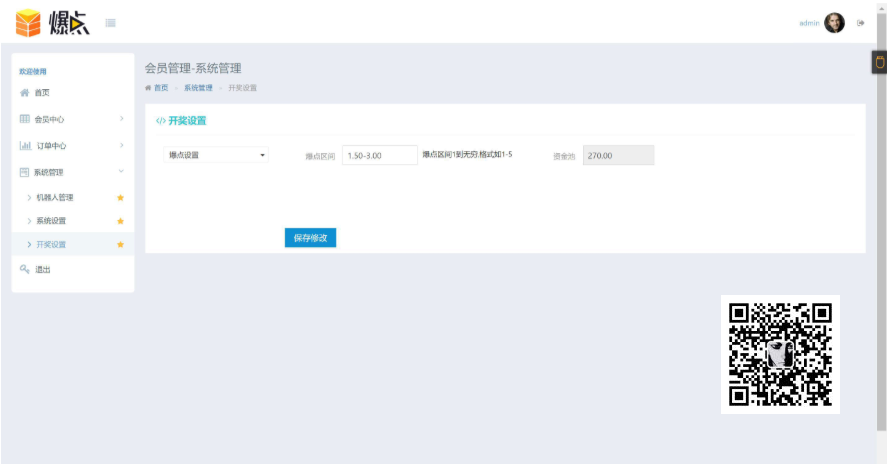Click the home icon next to 首页 in sidebar
This screenshot has height=464, width=890.
pyautogui.click(x=24, y=93)
